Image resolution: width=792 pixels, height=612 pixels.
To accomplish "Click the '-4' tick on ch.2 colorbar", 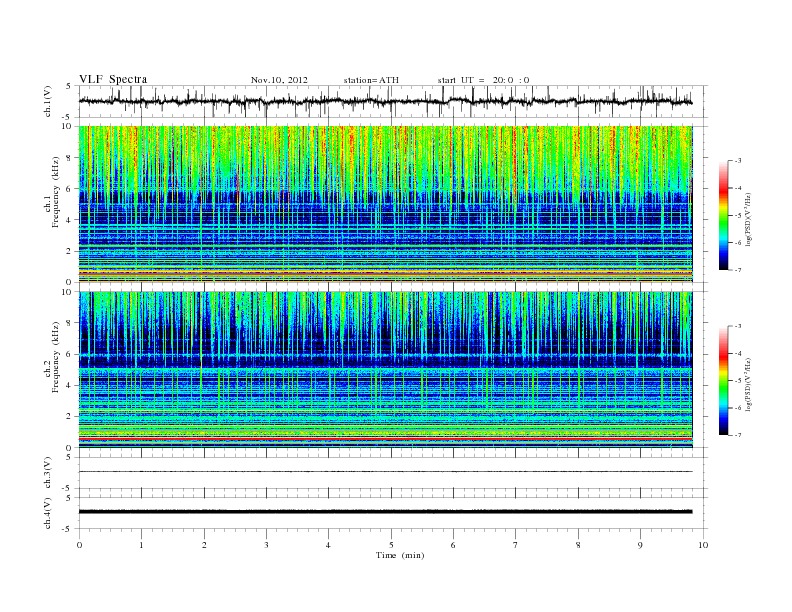I will [x=738, y=353].
